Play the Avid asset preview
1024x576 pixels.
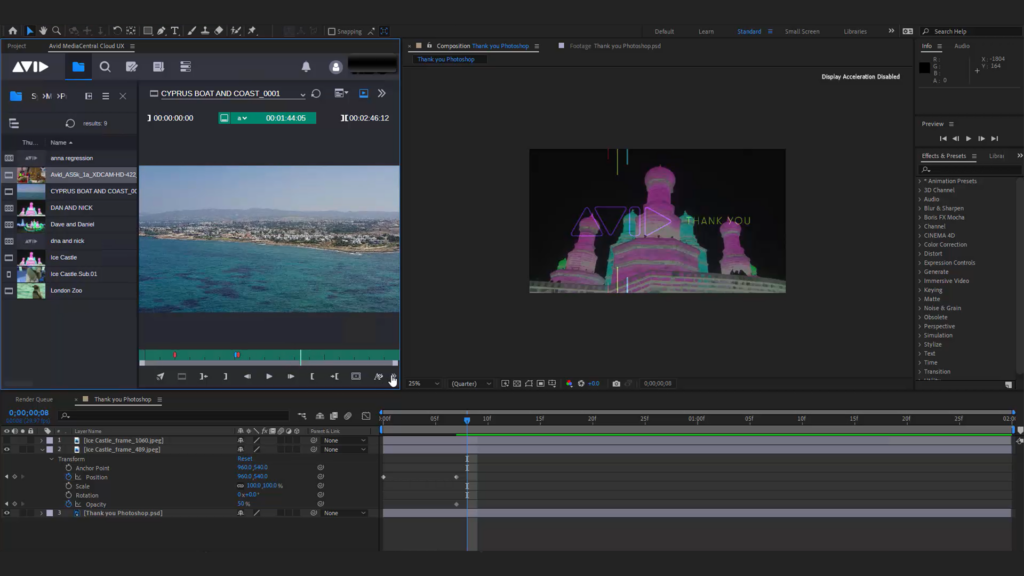(x=269, y=376)
